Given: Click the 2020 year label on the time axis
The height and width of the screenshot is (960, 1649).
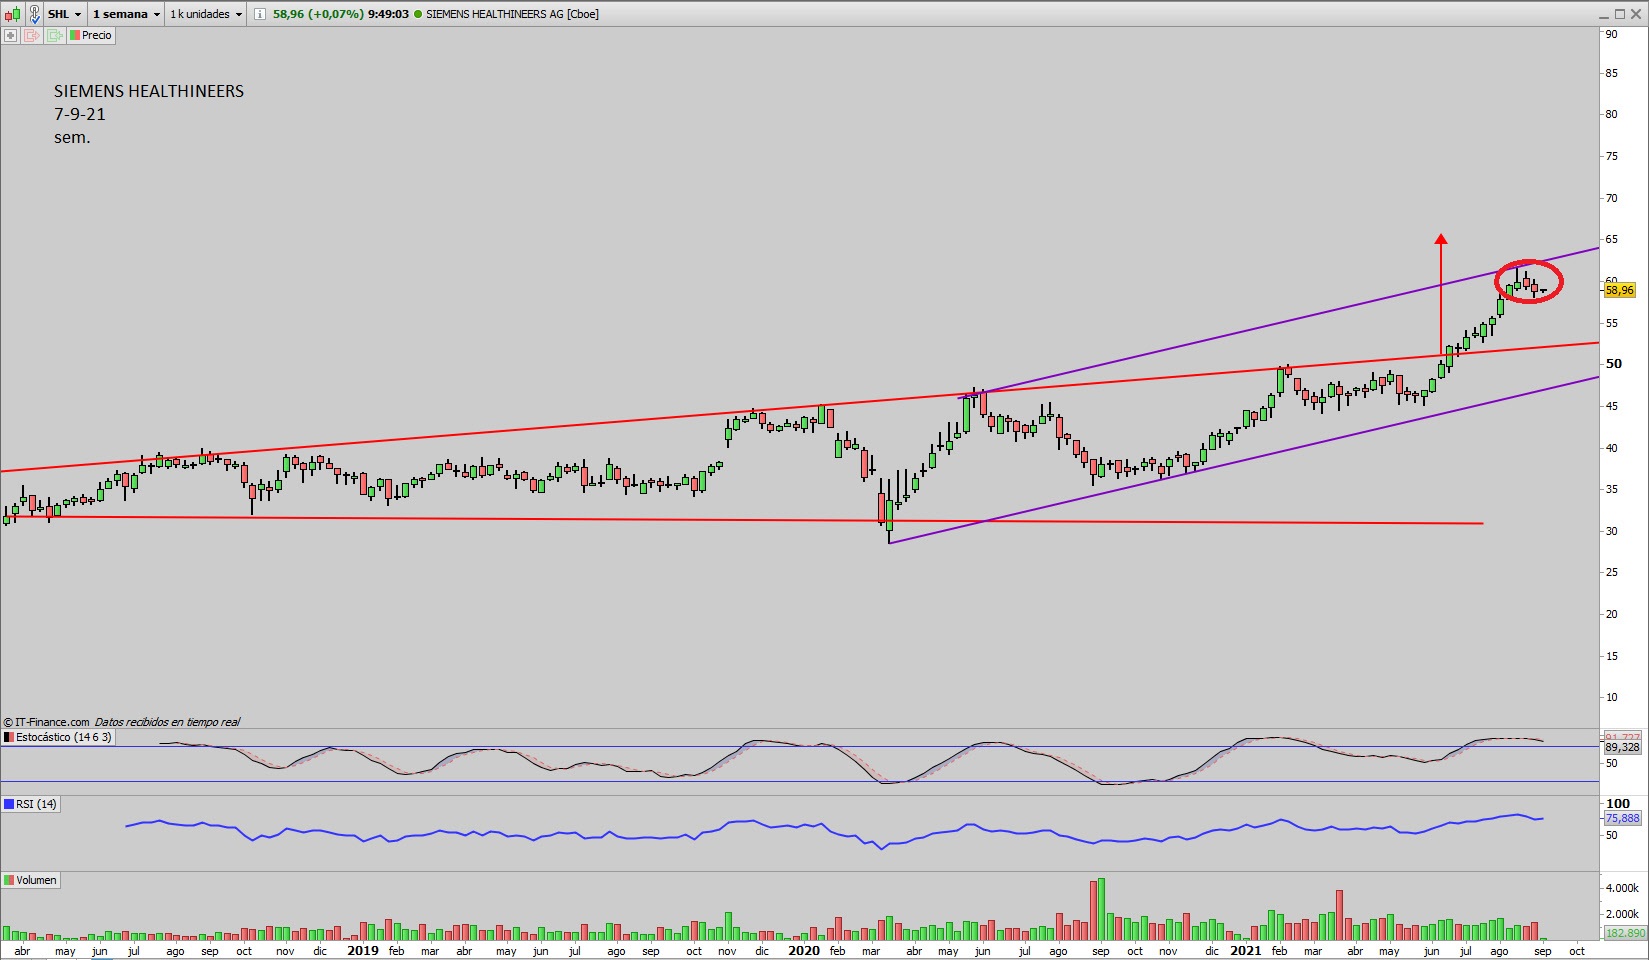Looking at the screenshot, I should [803, 951].
